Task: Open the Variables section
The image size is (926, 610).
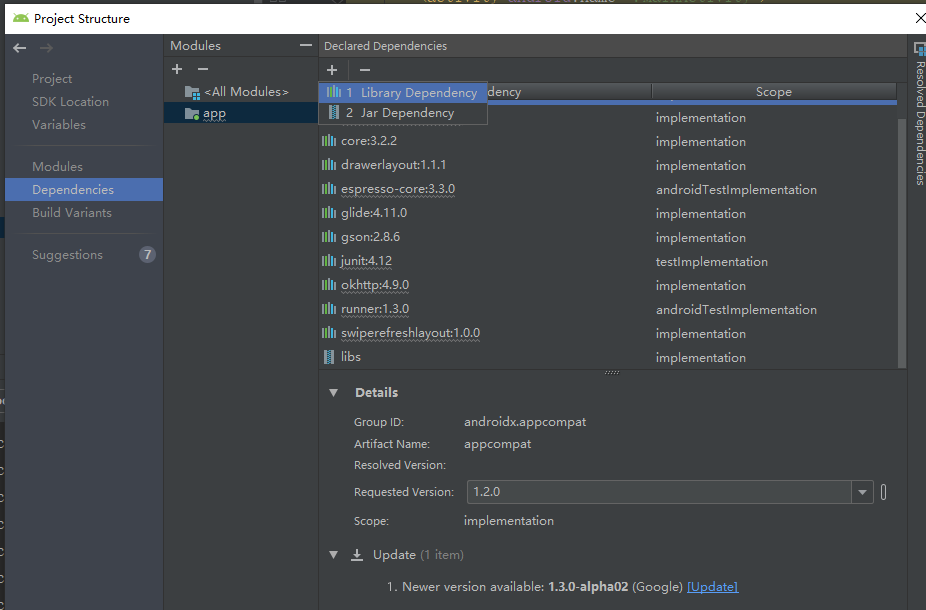Action: pyautogui.click(x=59, y=125)
